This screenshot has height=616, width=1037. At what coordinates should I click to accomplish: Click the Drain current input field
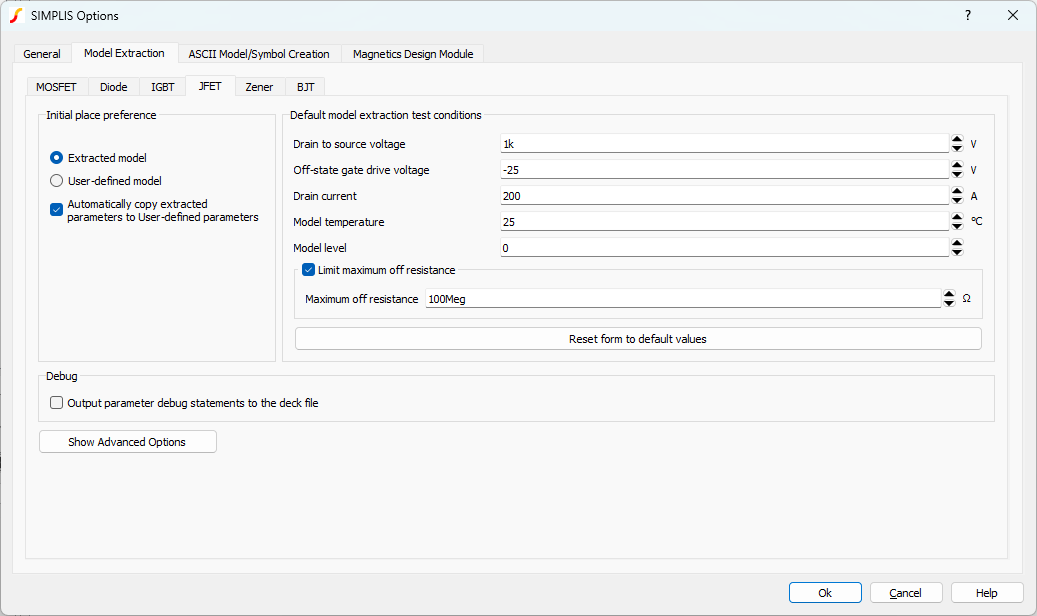click(723, 196)
